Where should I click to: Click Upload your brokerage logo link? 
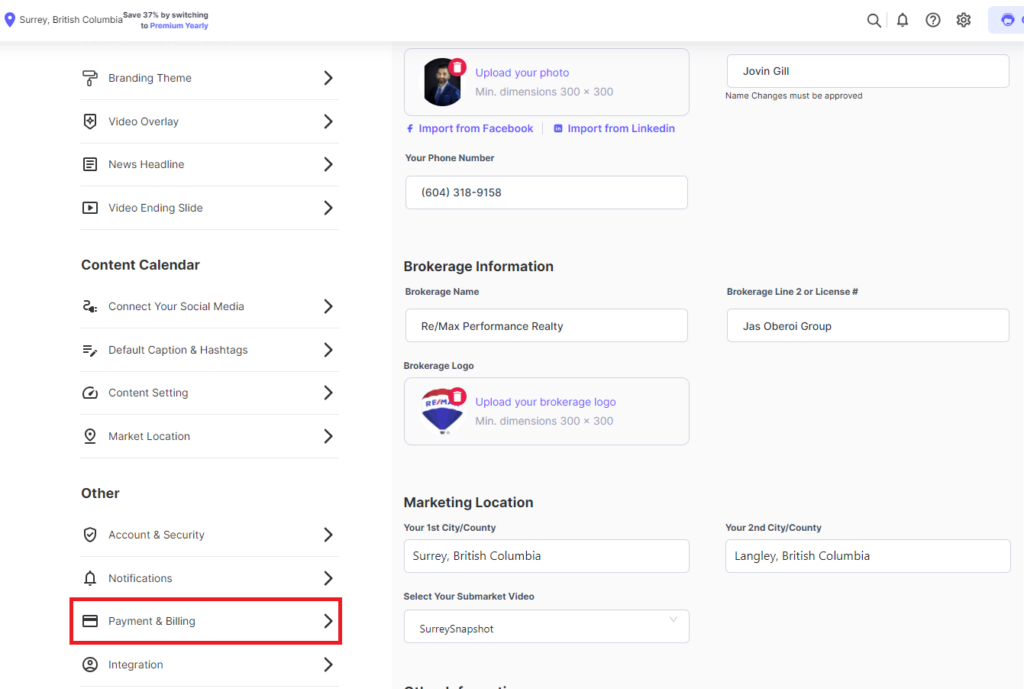pos(545,402)
